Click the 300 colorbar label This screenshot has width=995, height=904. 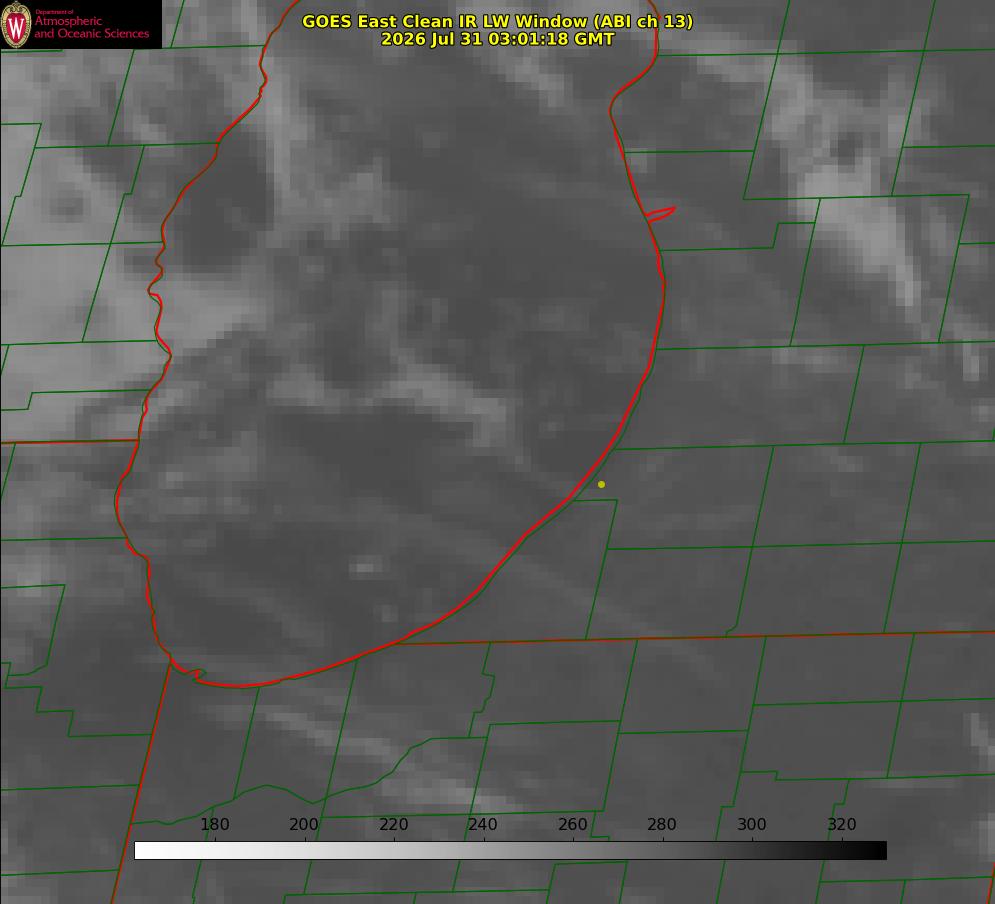tap(751, 824)
